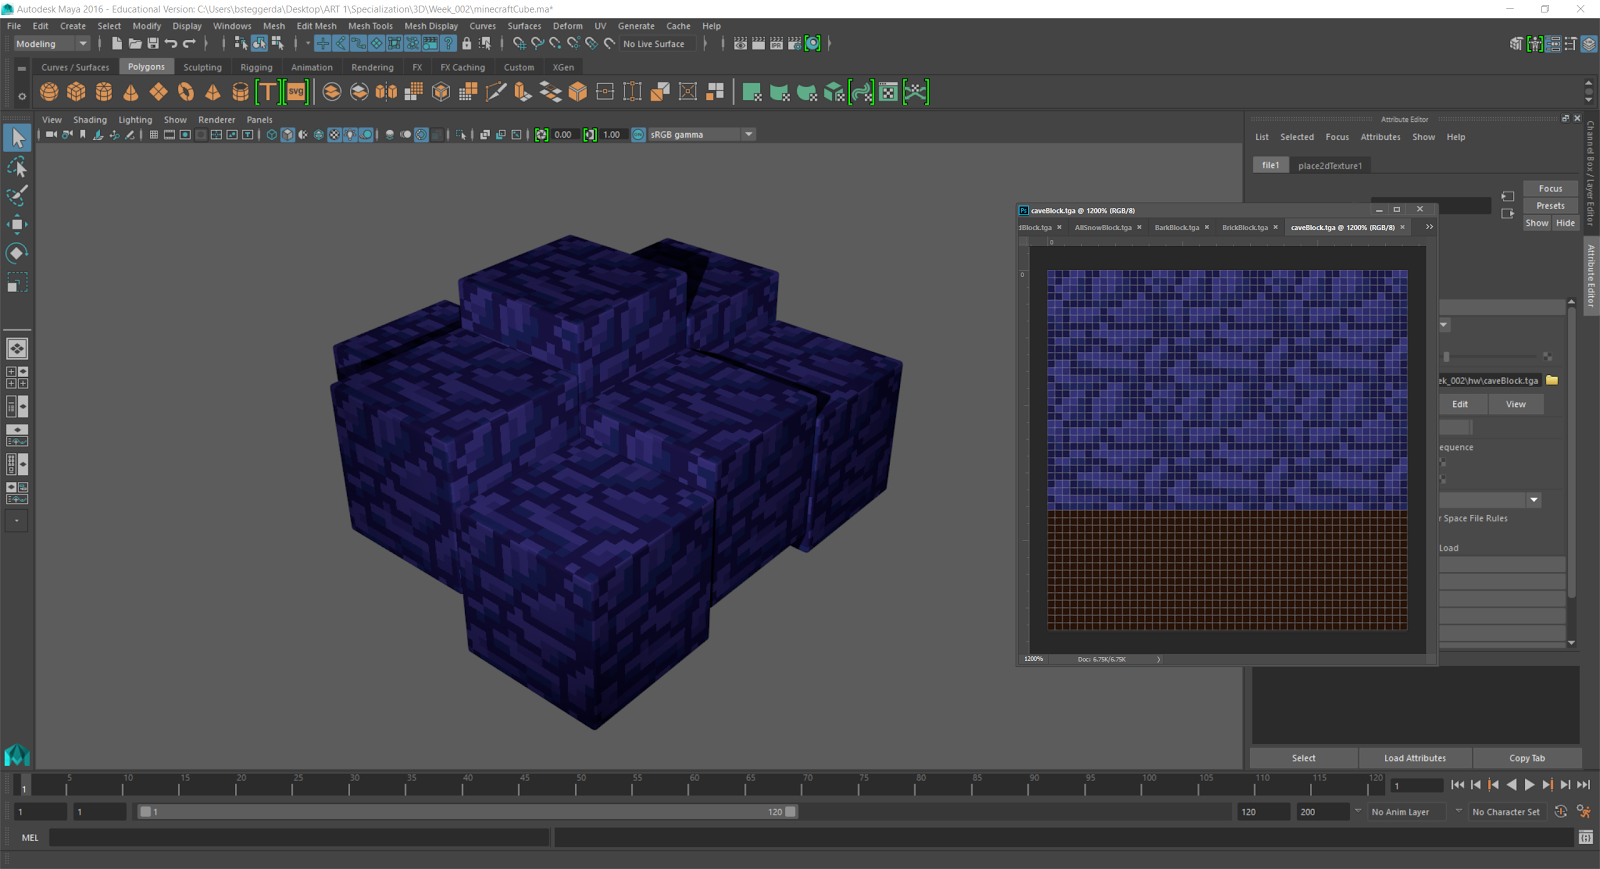Open the Deform menu
This screenshot has width=1600, height=869.
click(x=568, y=26)
